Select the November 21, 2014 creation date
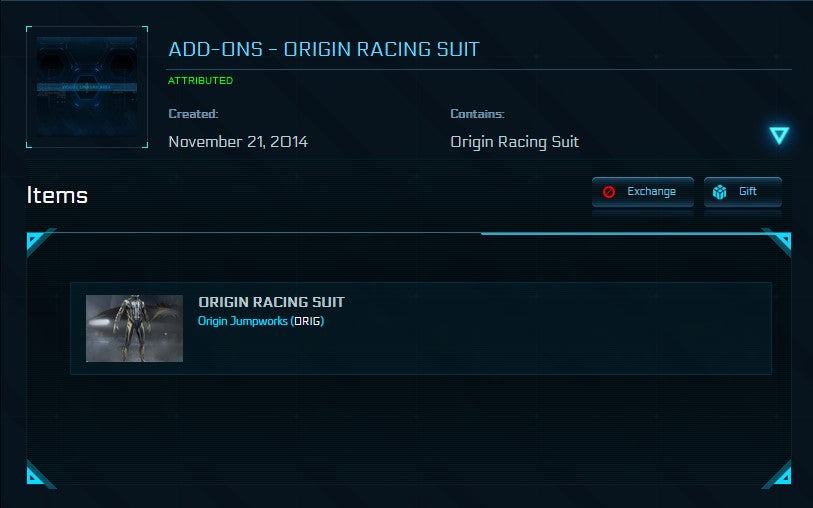Image resolution: width=813 pixels, height=508 pixels. point(238,142)
